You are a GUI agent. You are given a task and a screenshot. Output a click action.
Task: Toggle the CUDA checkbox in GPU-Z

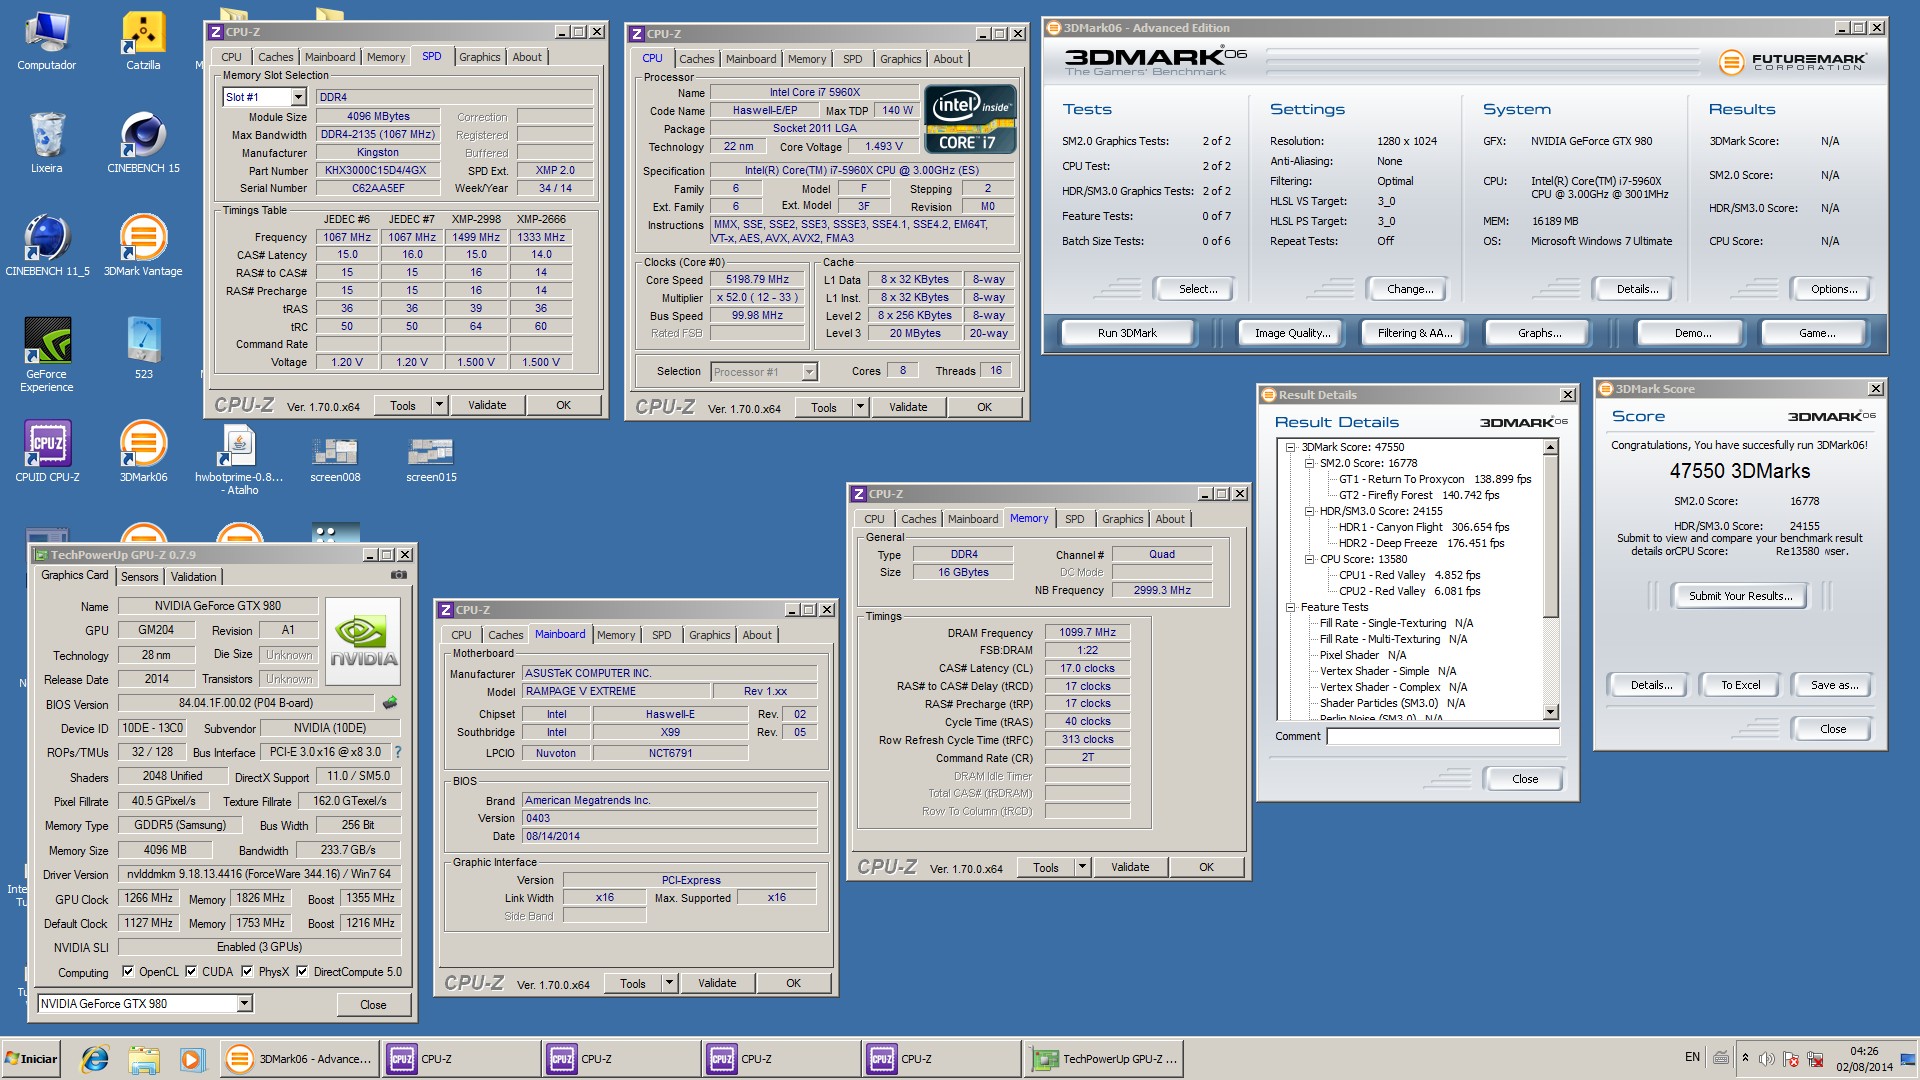(192, 971)
